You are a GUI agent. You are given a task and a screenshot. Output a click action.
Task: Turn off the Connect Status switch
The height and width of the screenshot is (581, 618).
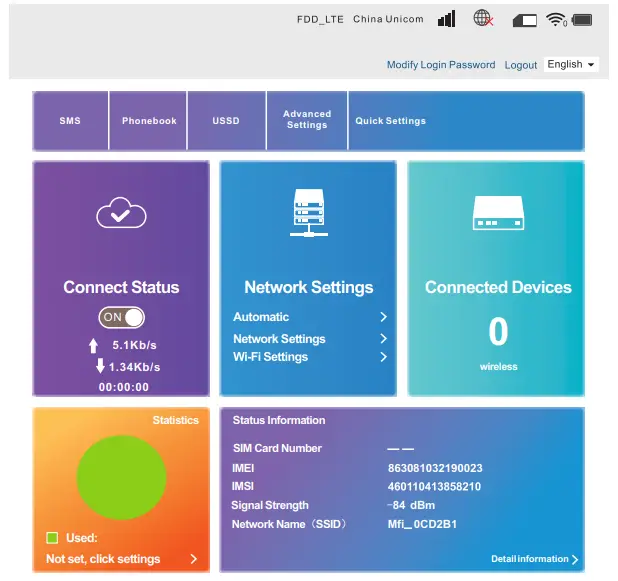point(121,317)
